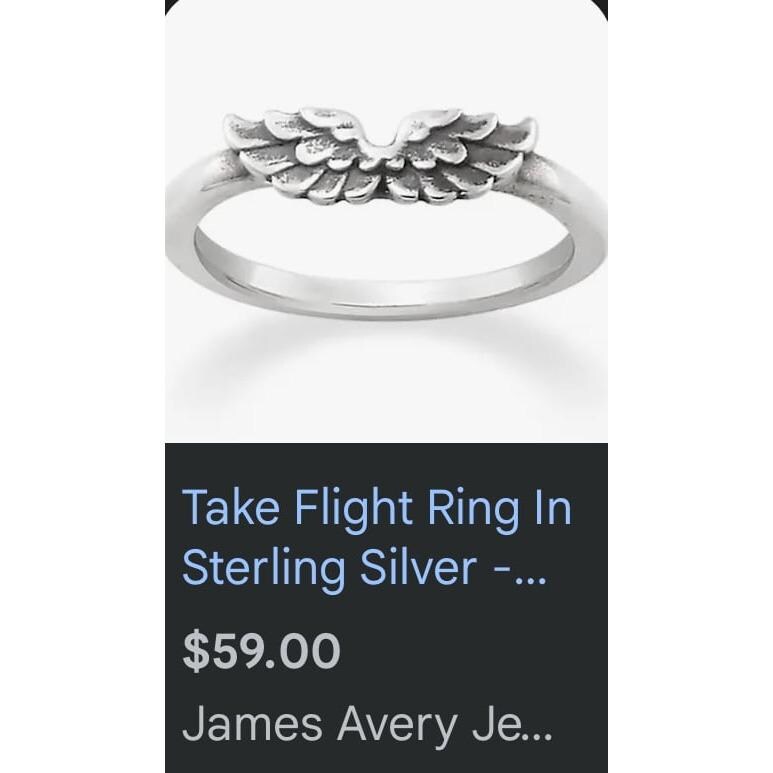The width and height of the screenshot is (773, 773).
Task: Click the truncated "Je..." seller text
Action: [x=513, y=724]
